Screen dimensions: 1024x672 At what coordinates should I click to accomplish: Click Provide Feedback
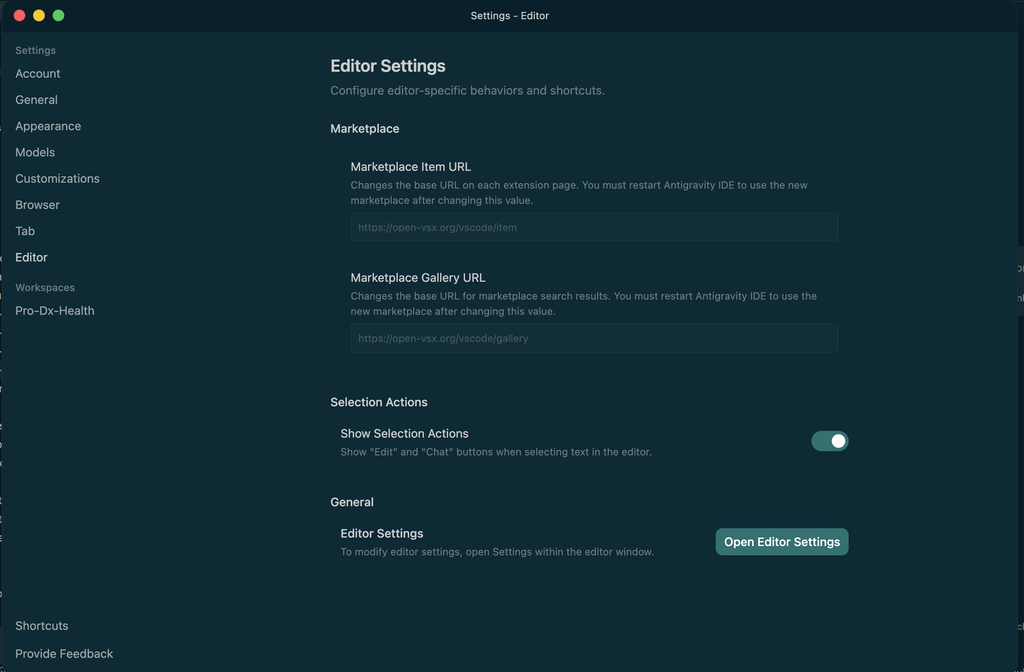pyautogui.click(x=64, y=654)
